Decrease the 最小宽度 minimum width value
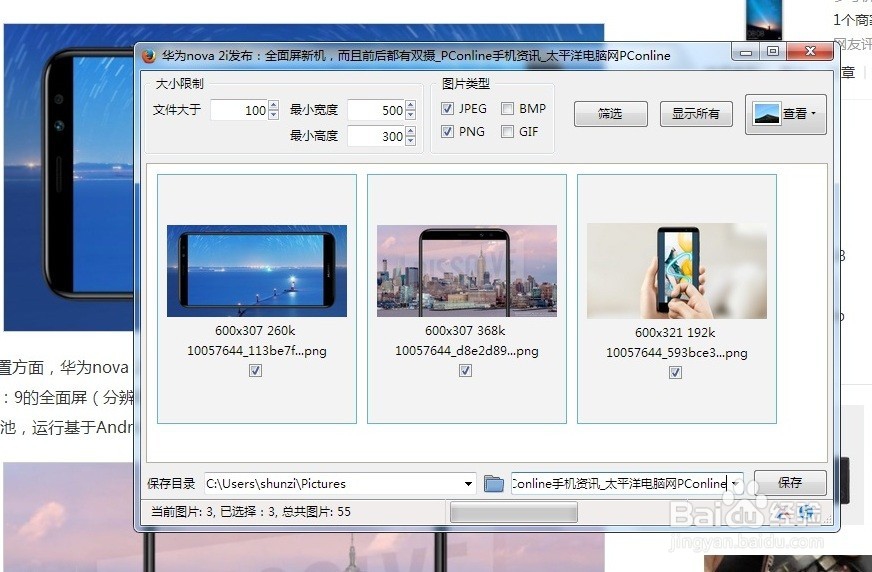Screen dimensions: 872x572 click(410, 115)
